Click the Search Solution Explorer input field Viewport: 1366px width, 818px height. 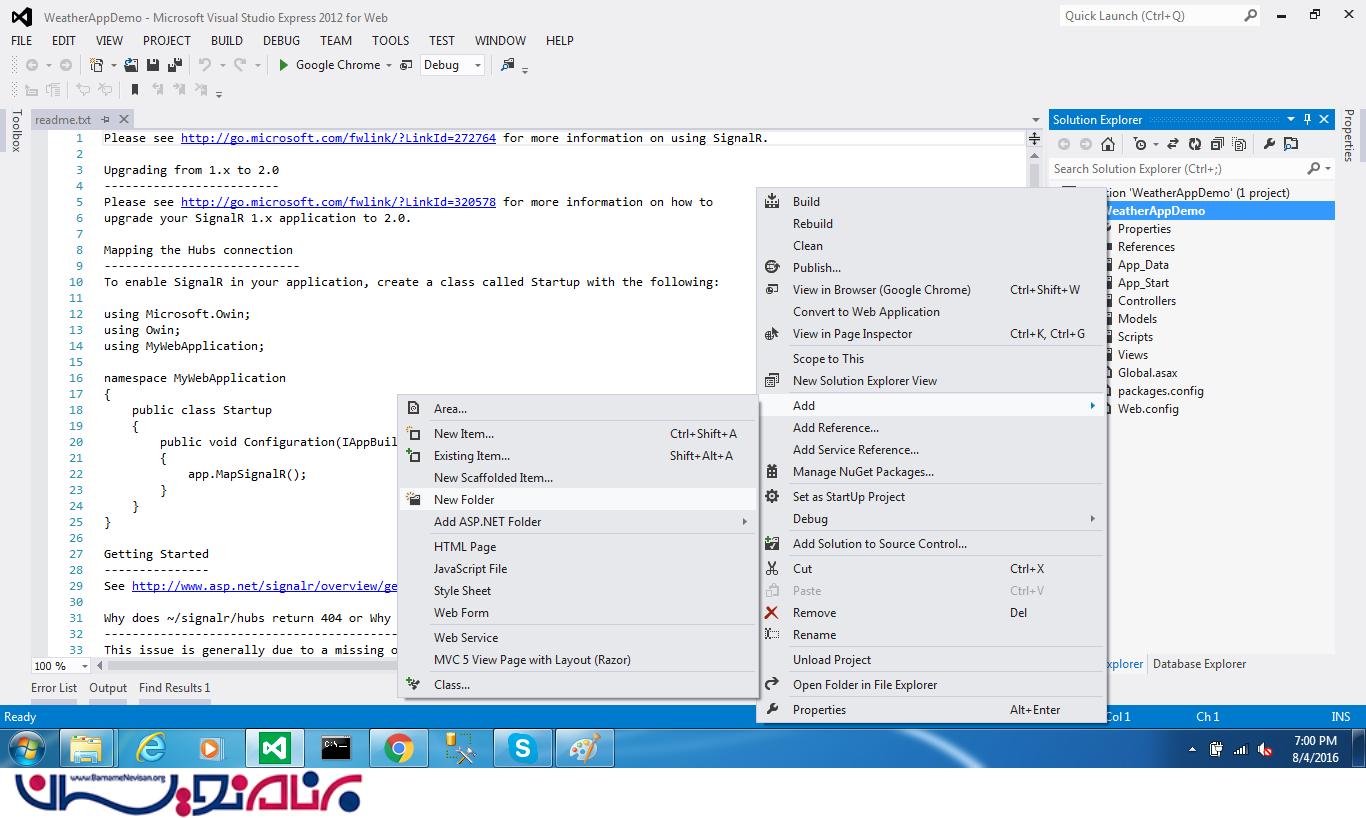(x=1178, y=169)
